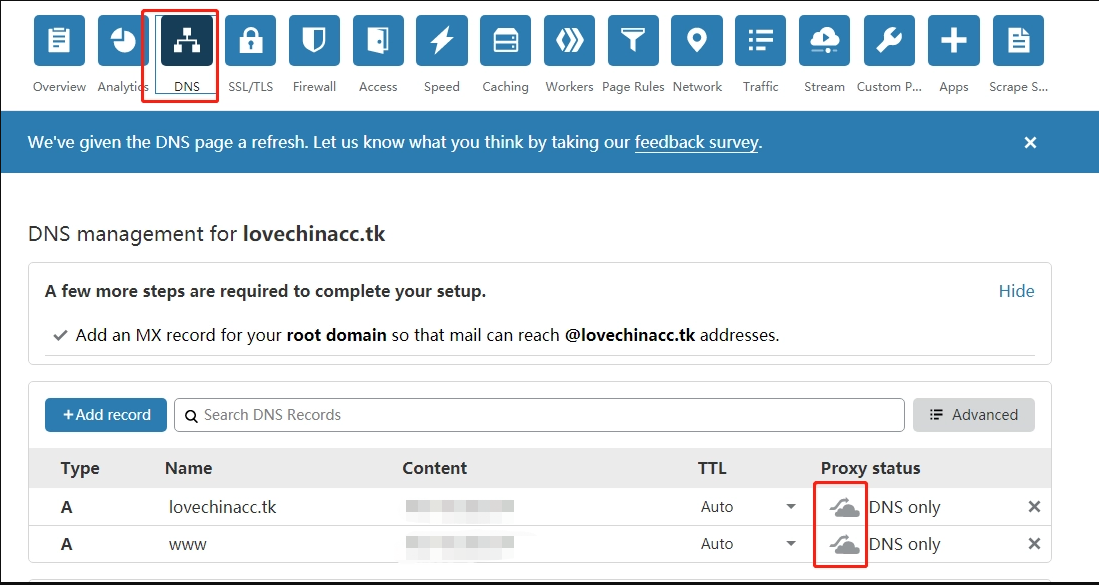The width and height of the screenshot is (1099, 585).
Task: Open the Scrape Shield document icon
Action: point(1018,41)
